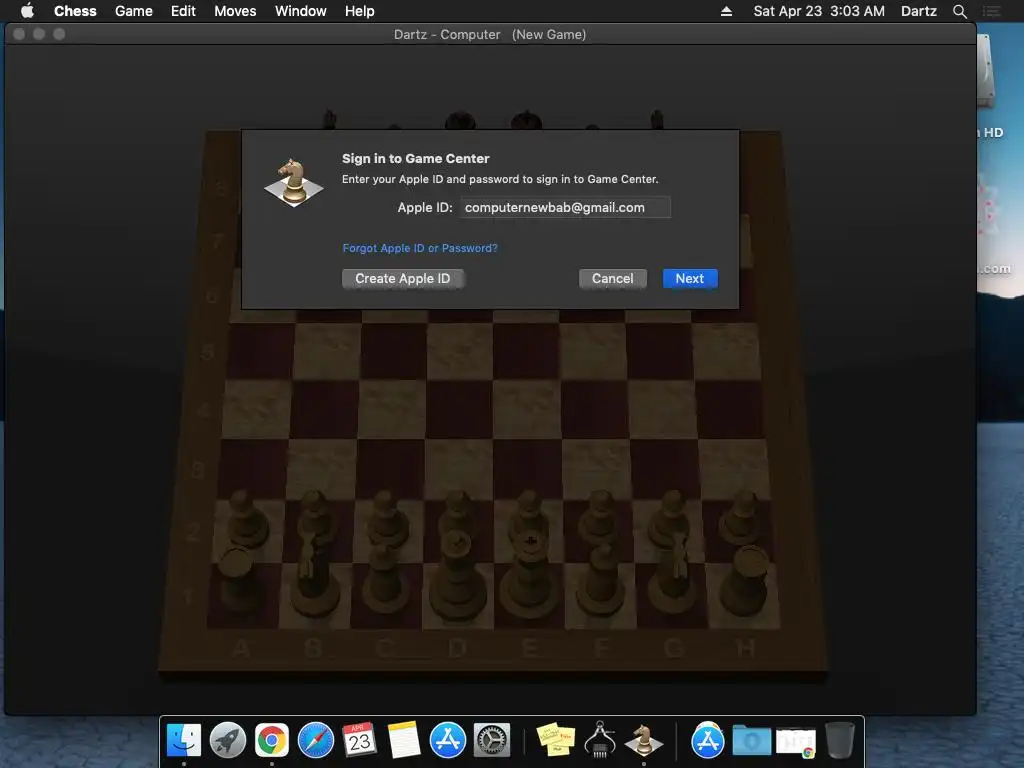
Task: Select the white knight on B1
Action: tap(314, 575)
